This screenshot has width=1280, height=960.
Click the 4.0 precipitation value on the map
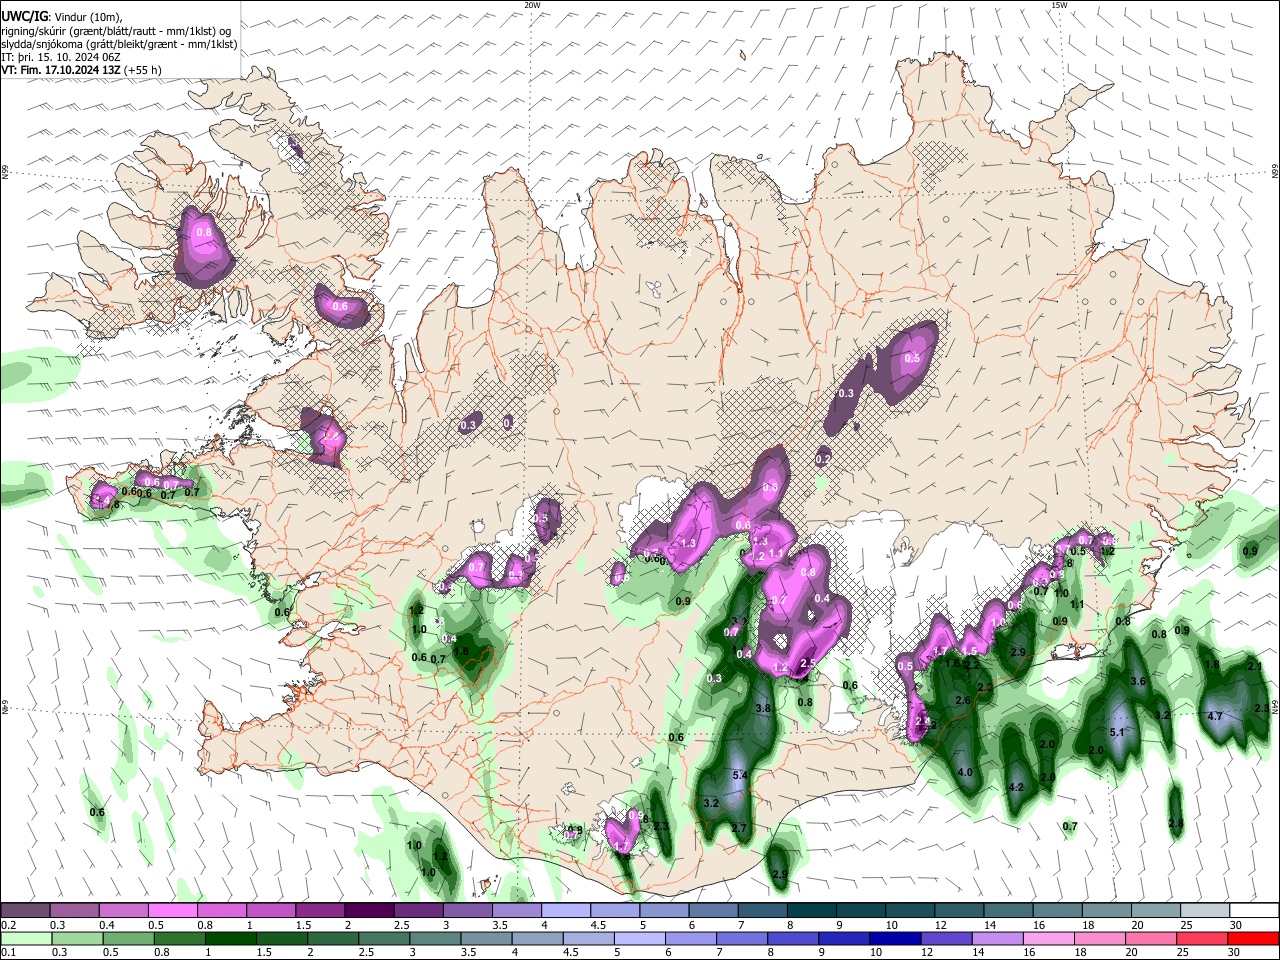[x=965, y=772]
